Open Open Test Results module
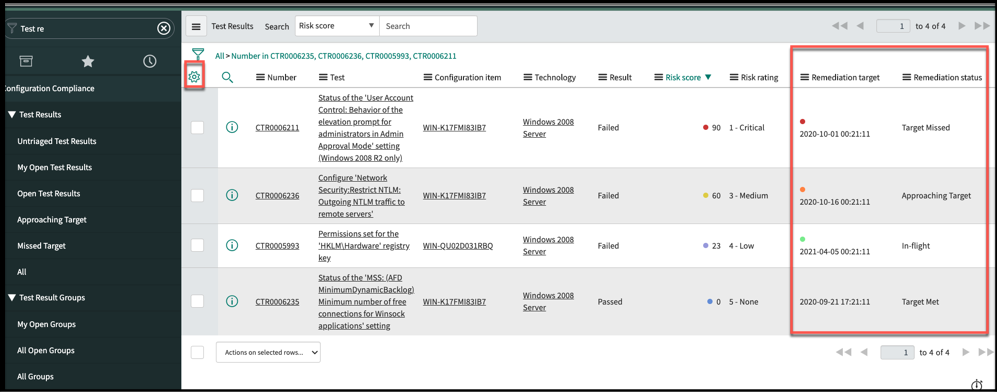 pos(48,193)
